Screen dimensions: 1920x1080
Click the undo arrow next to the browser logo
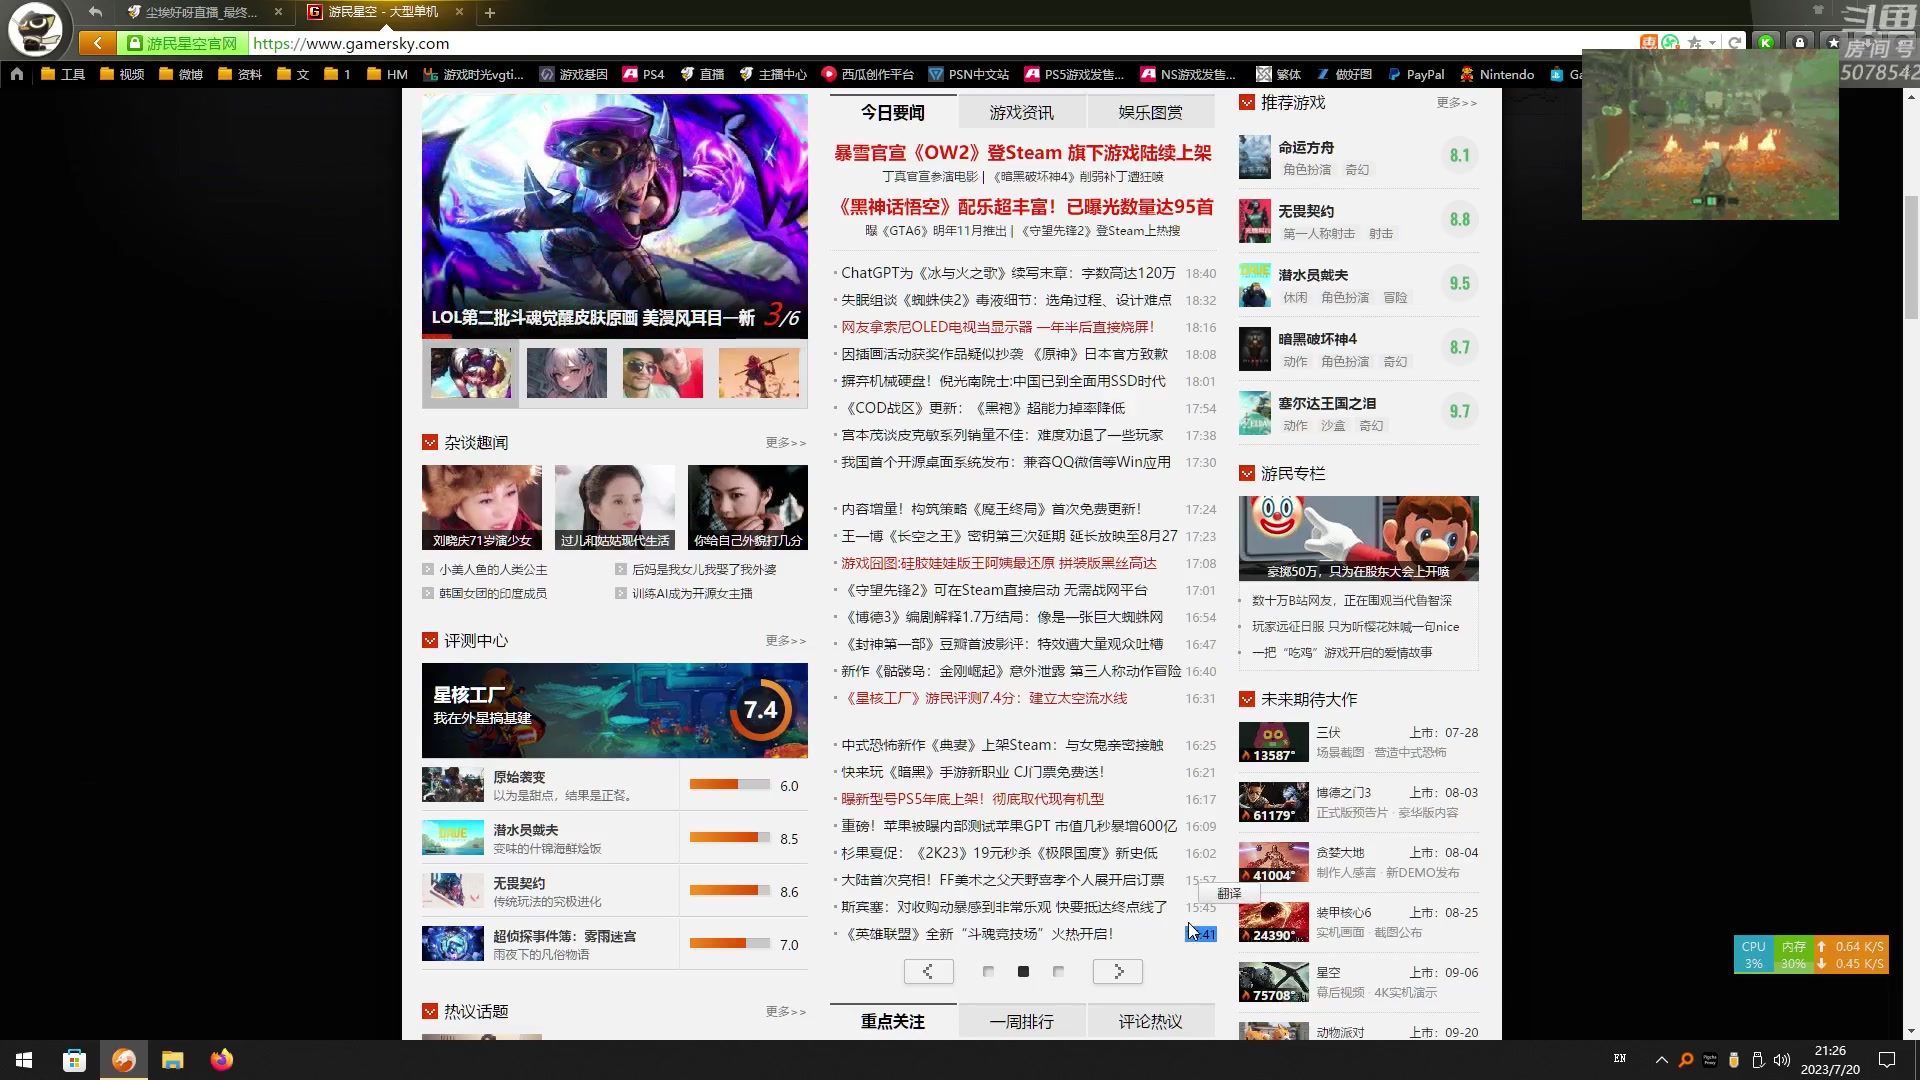[95, 12]
